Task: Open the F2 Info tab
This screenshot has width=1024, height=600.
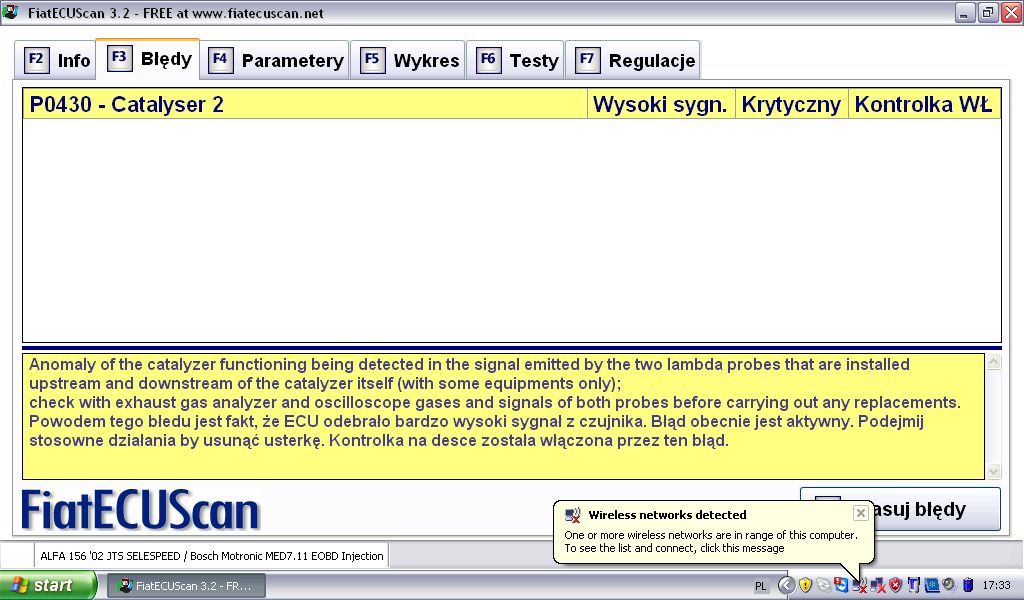Action: (x=56, y=61)
